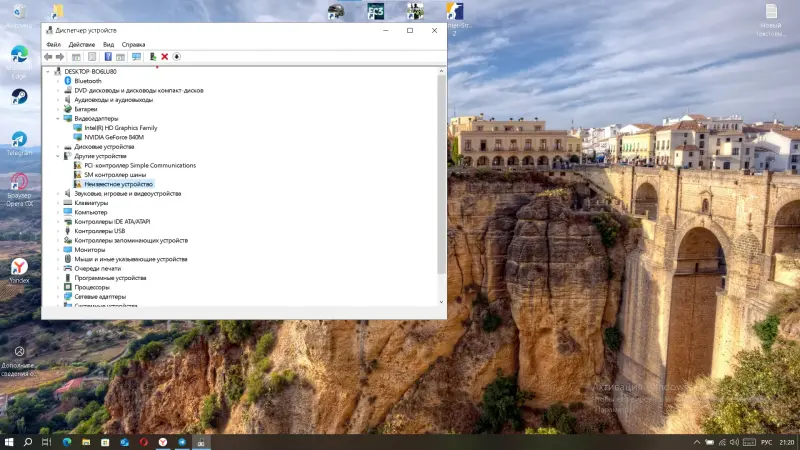The image size is (800, 450).
Task: Toggle the action pane toolbar icon
Action: pyautogui.click(x=120, y=57)
